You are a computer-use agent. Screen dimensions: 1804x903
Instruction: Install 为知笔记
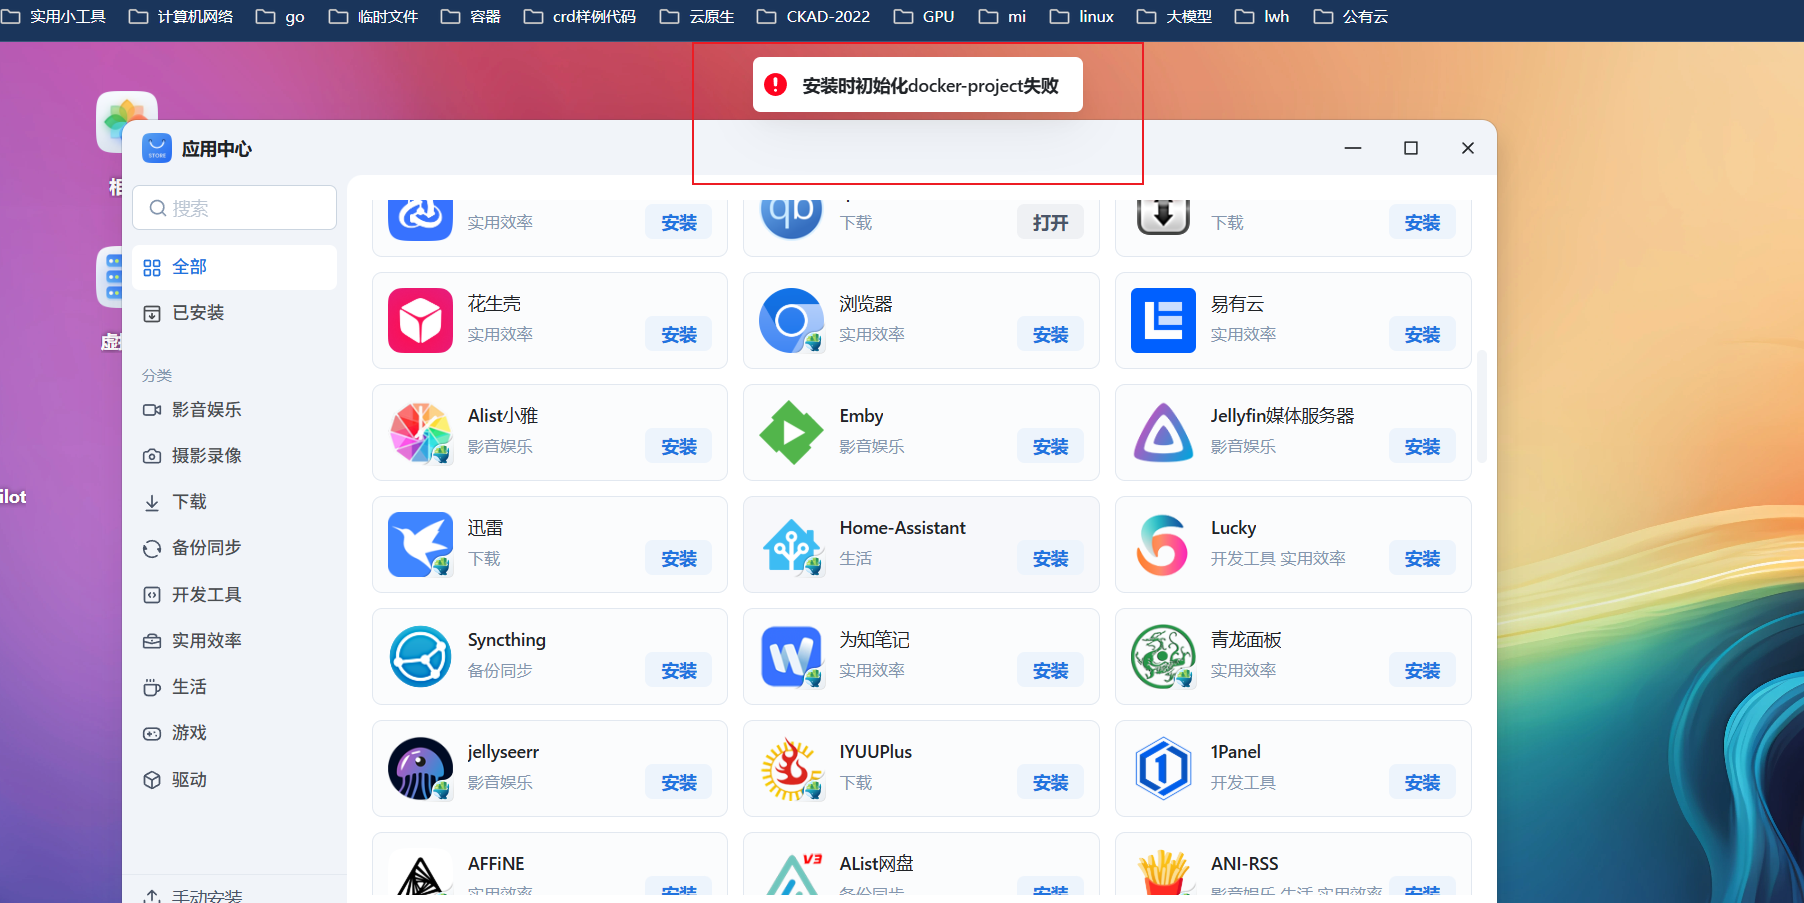point(1051,671)
